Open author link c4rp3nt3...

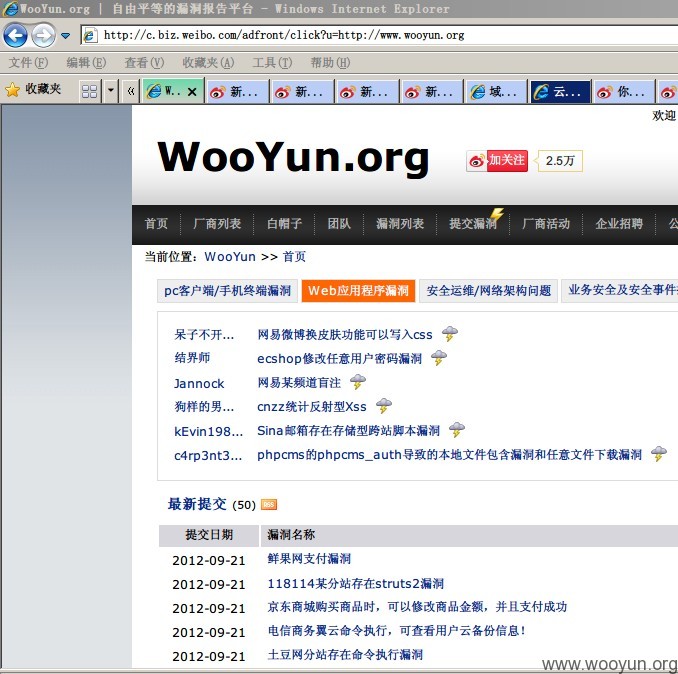click(x=208, y=456)
